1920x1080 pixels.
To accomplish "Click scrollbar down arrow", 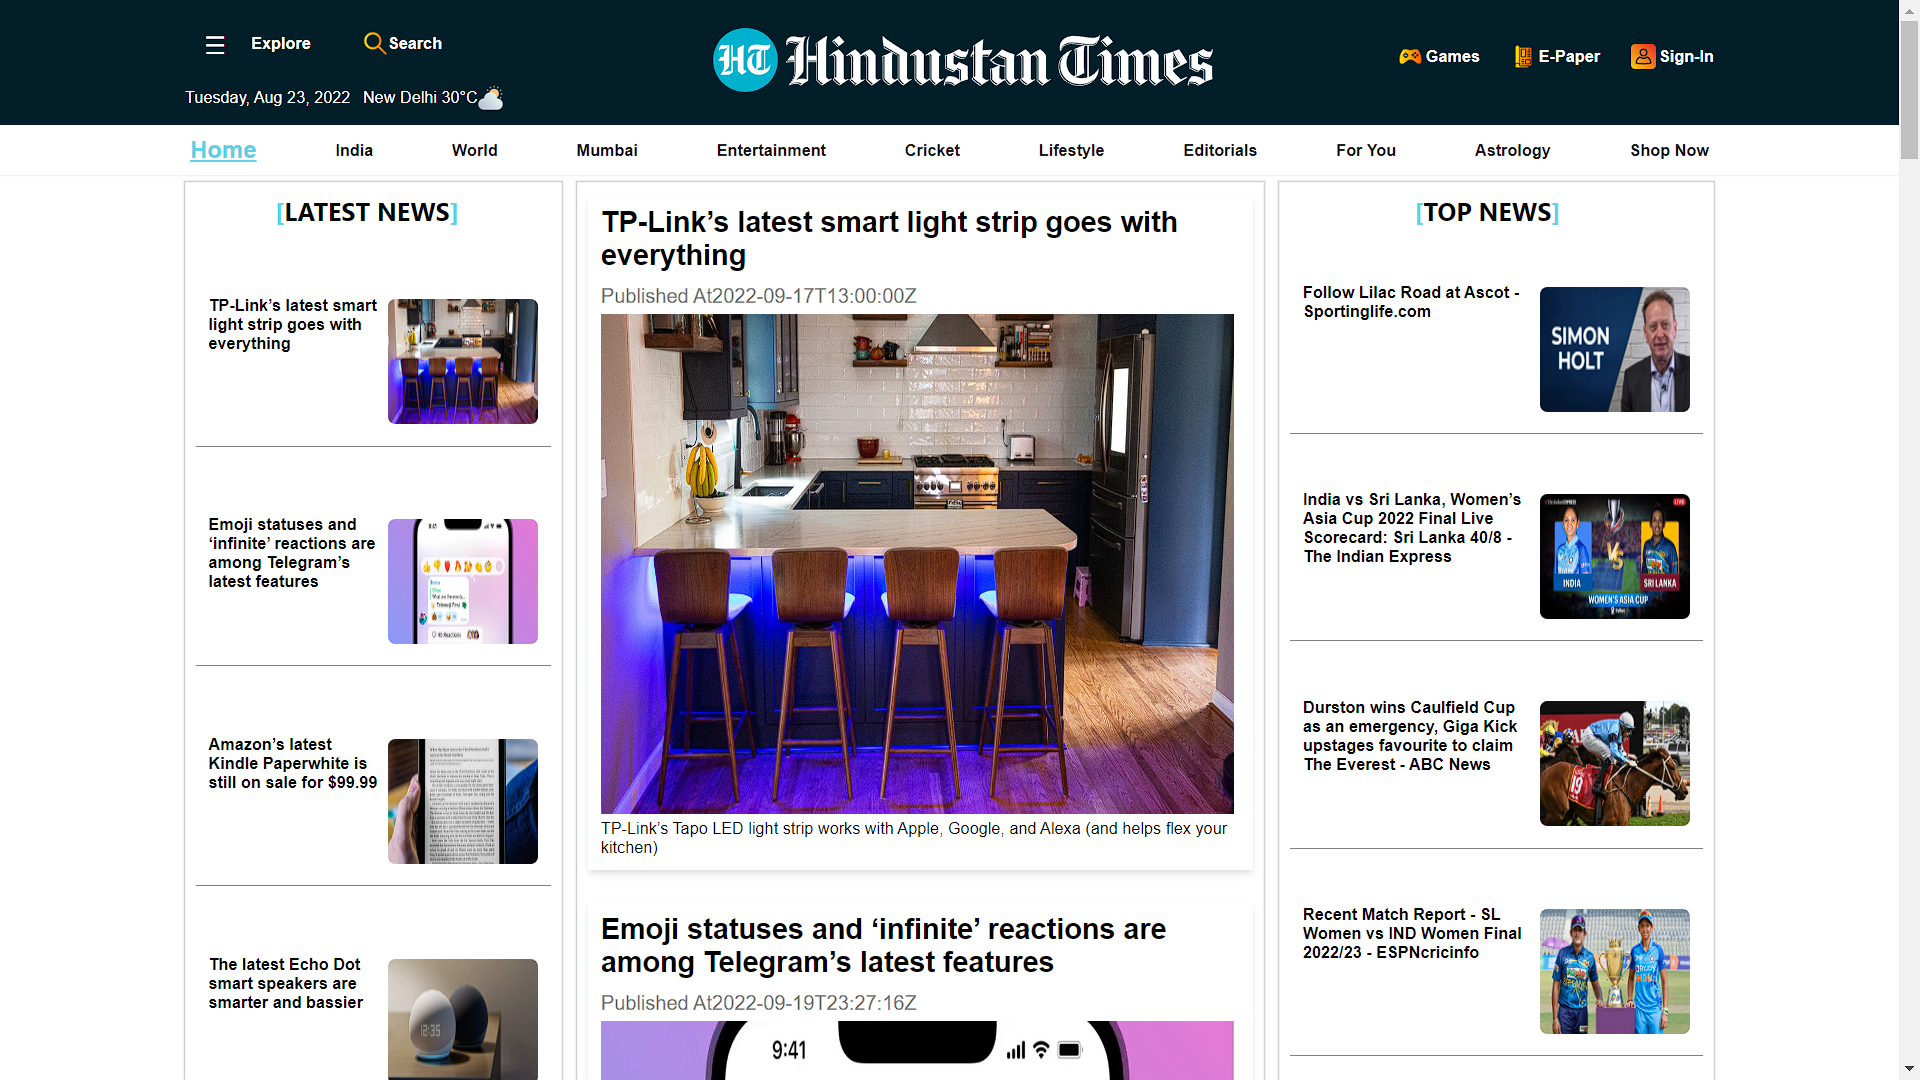I will pos(1909,1069).
